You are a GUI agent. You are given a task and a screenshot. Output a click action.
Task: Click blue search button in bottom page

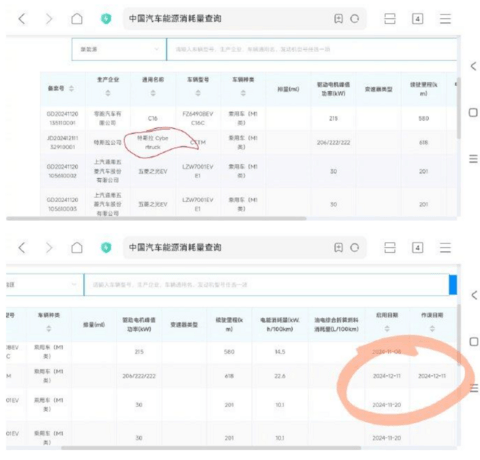(x=453, y=285)
